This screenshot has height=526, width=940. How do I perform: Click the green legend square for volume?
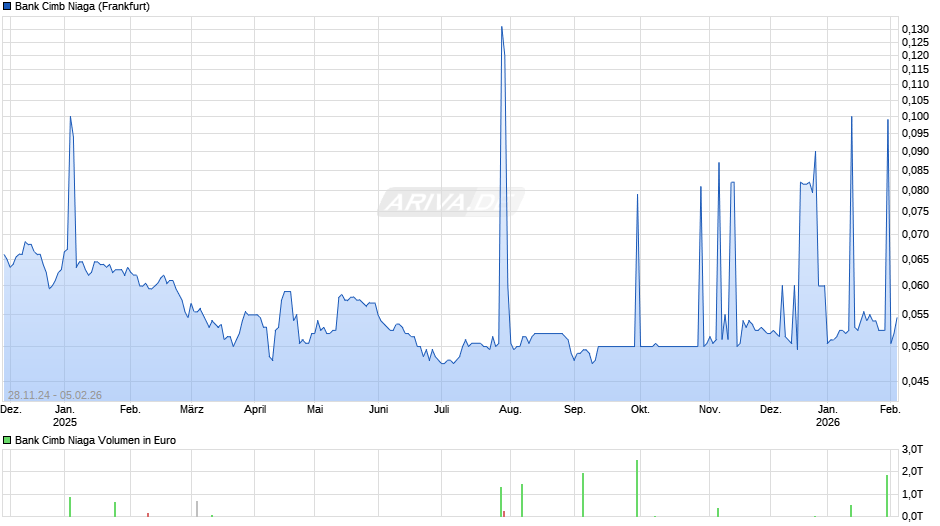point(7,440)
